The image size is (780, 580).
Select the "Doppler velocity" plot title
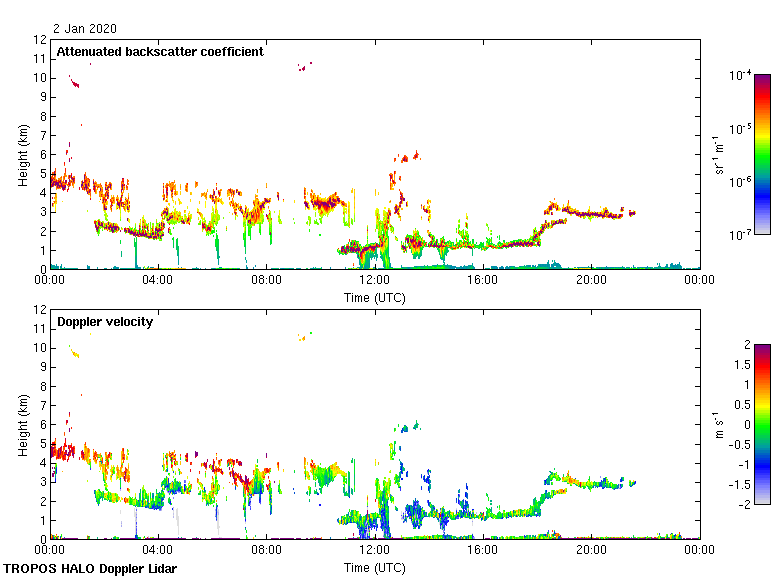(x=105, y=322)
